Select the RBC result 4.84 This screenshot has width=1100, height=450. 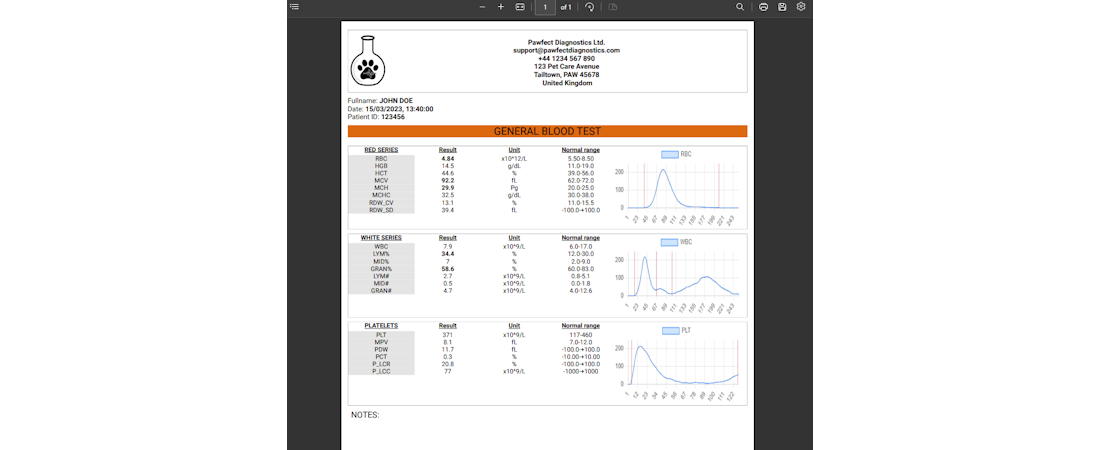tap(448, 159)
